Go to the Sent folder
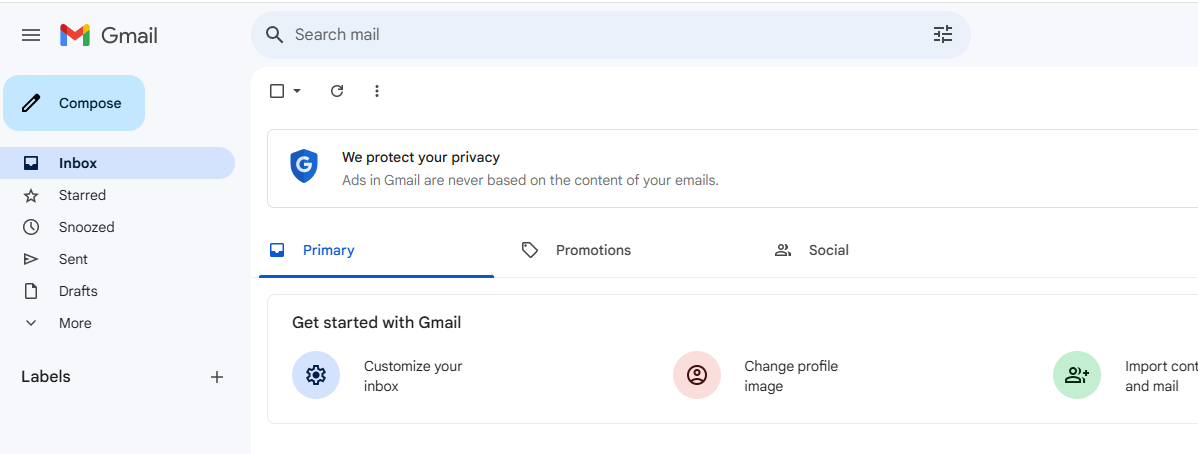This screenshot has width=1198, height=454. point(73,259)
